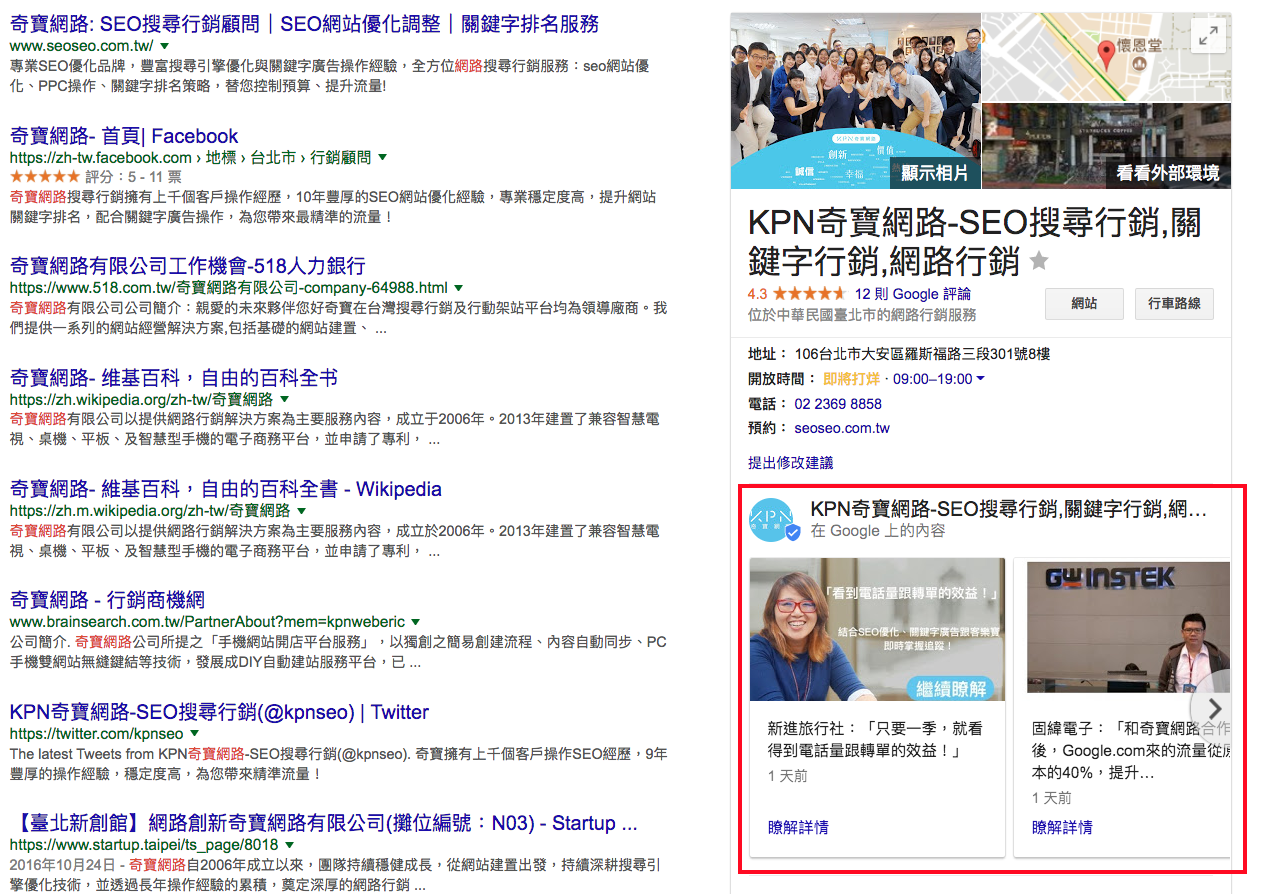Click 顯示相片 on the team photo

tap(934, 172)
